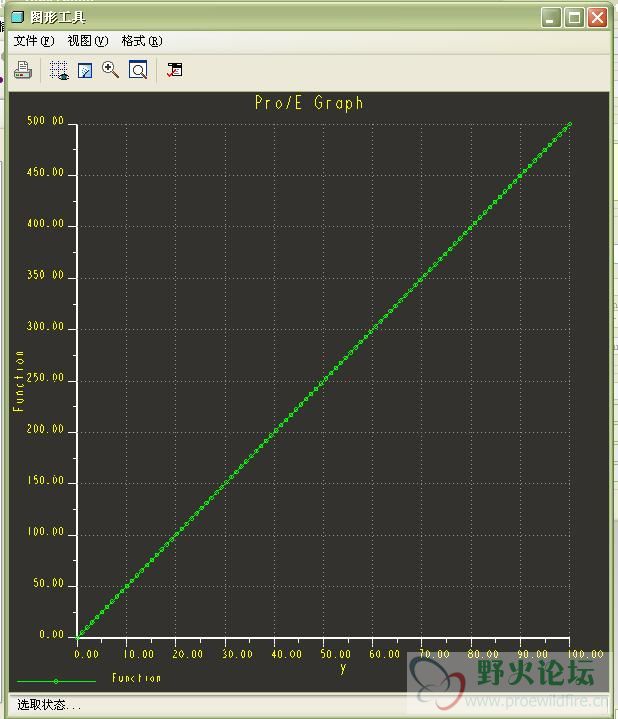Image resolution: width=618 pixels, height=719 pixels.
Task: Click the green legend line sample
Action: (56, 681)
